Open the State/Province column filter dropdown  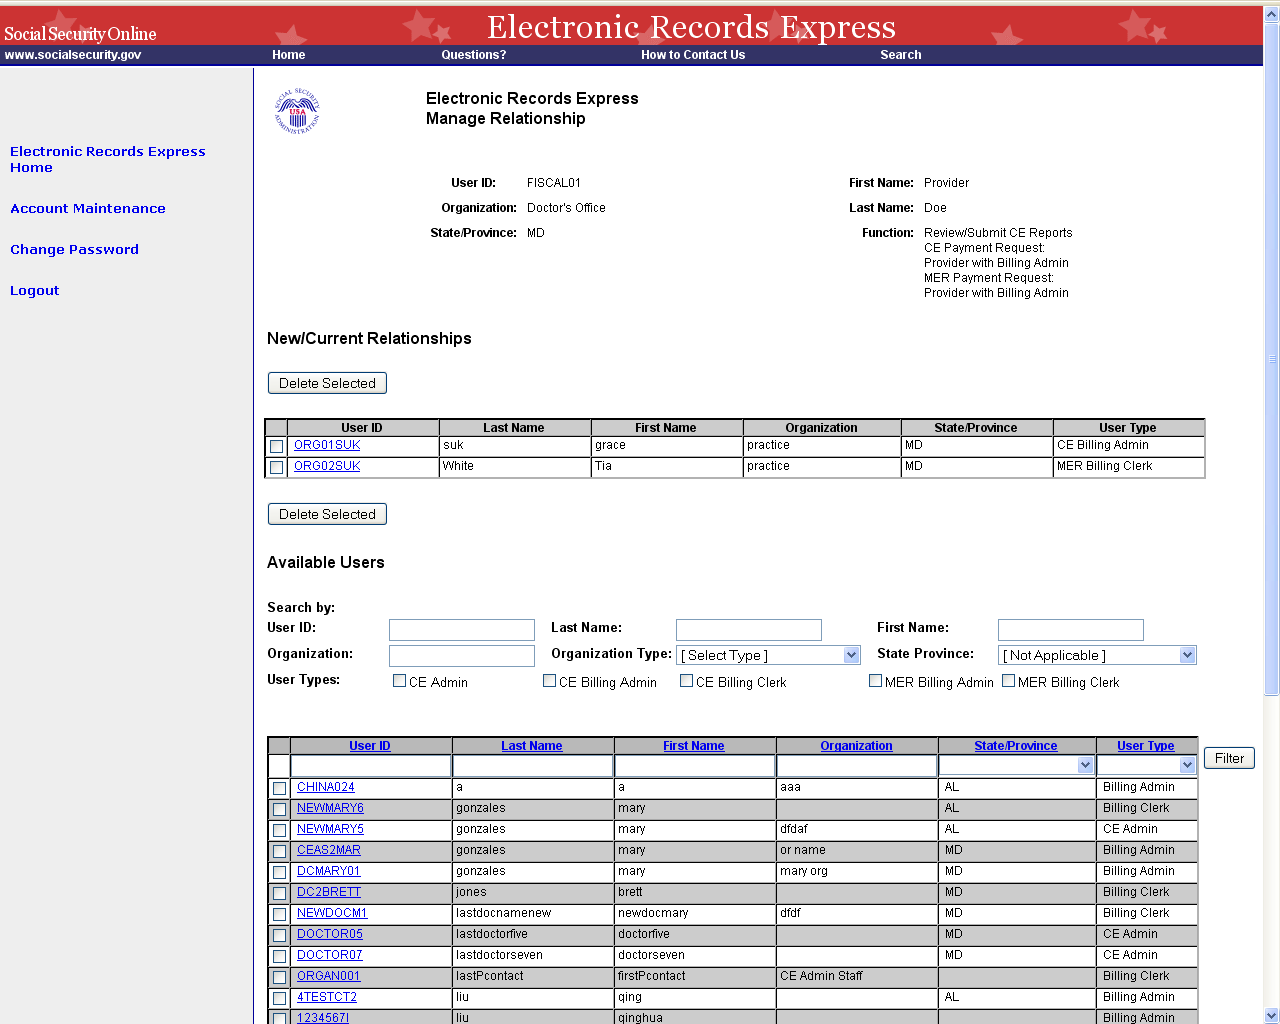[1085, 765]
